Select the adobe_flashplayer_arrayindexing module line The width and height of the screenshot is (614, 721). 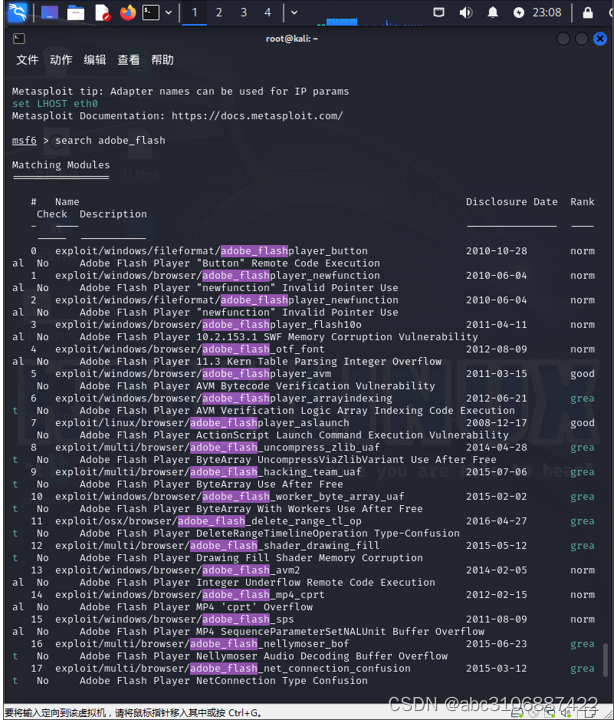(224, 398)
